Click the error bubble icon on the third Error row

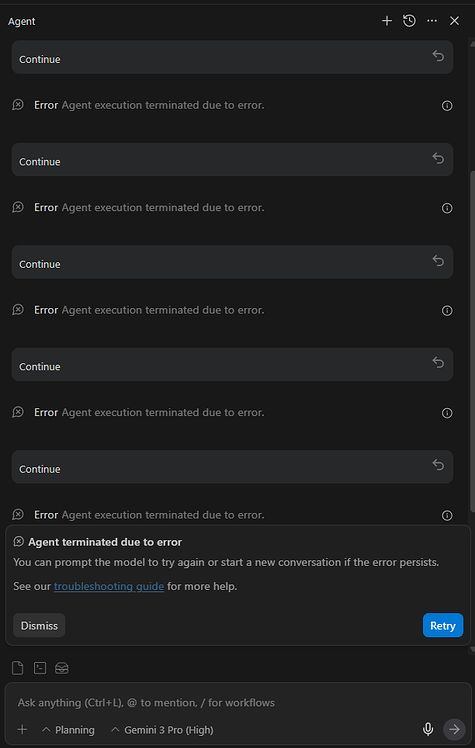(18, 310)
